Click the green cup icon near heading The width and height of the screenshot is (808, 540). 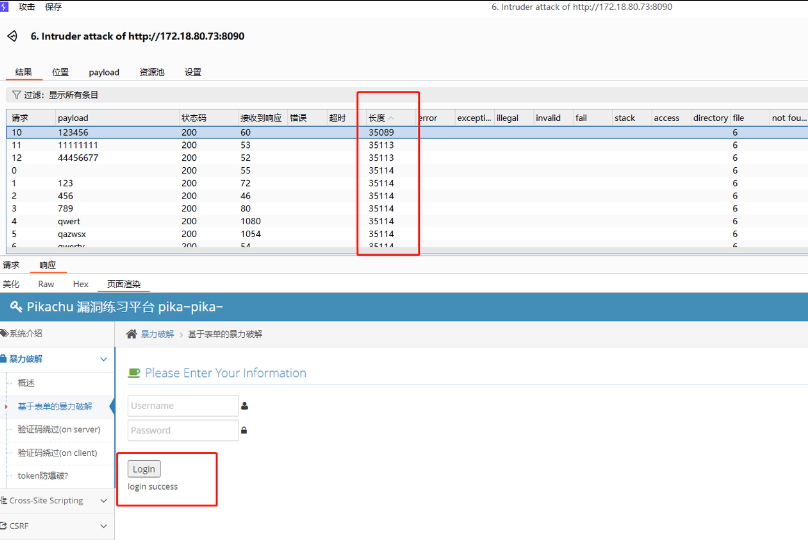pos(134,373)
